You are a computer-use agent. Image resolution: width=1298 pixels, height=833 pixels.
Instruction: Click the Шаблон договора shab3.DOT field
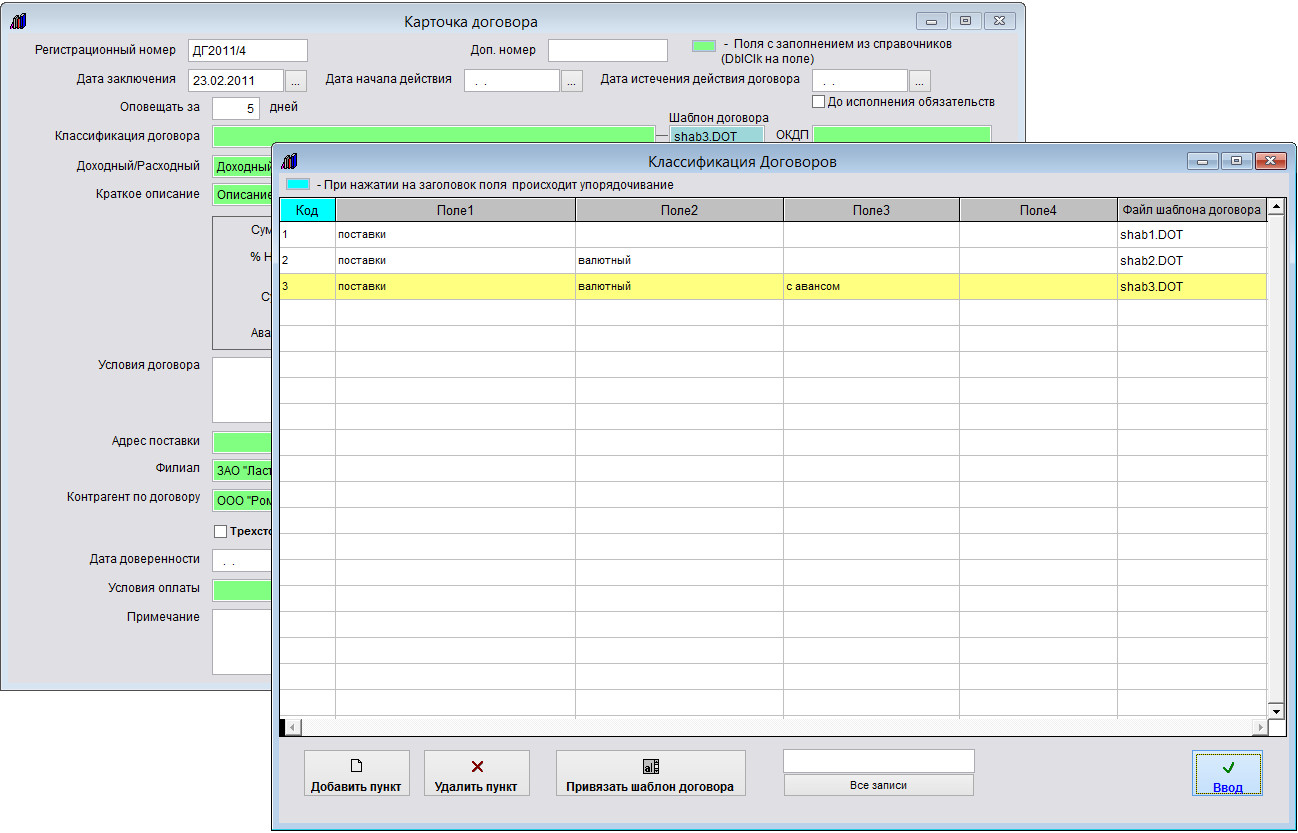(x=716, y=136)
